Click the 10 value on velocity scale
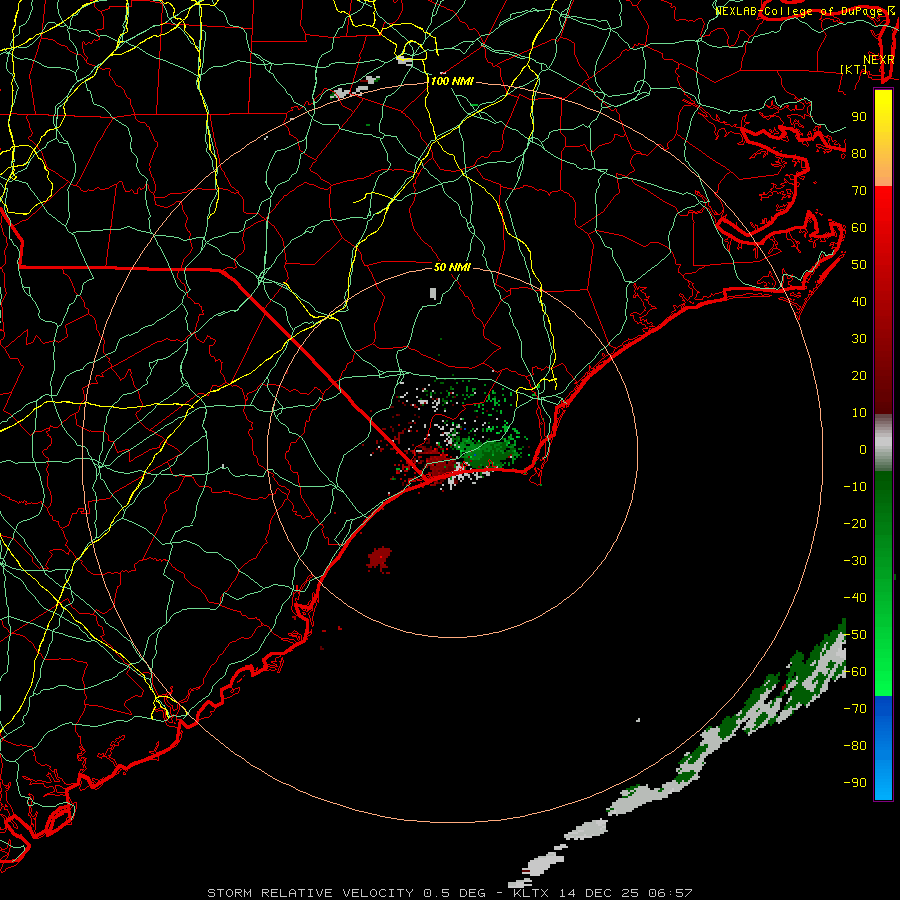 [859, 413]
